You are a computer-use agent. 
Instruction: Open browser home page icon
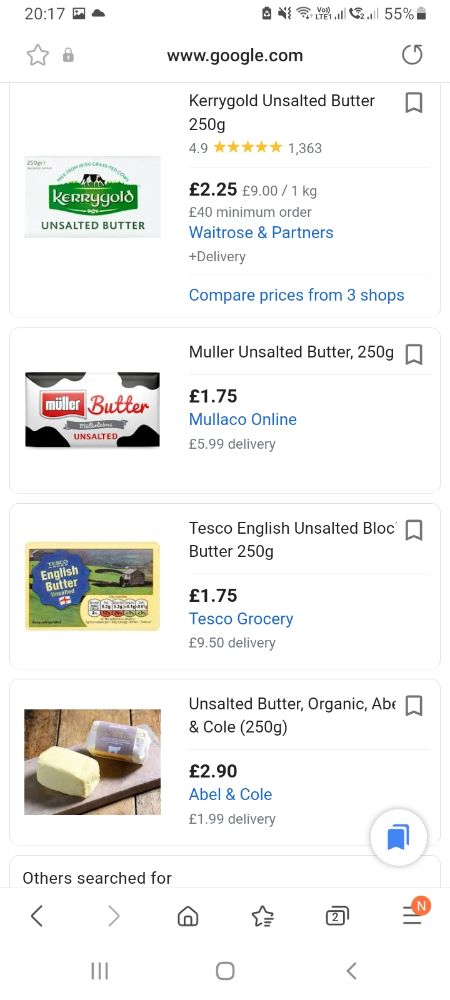(x=187, y=916)
